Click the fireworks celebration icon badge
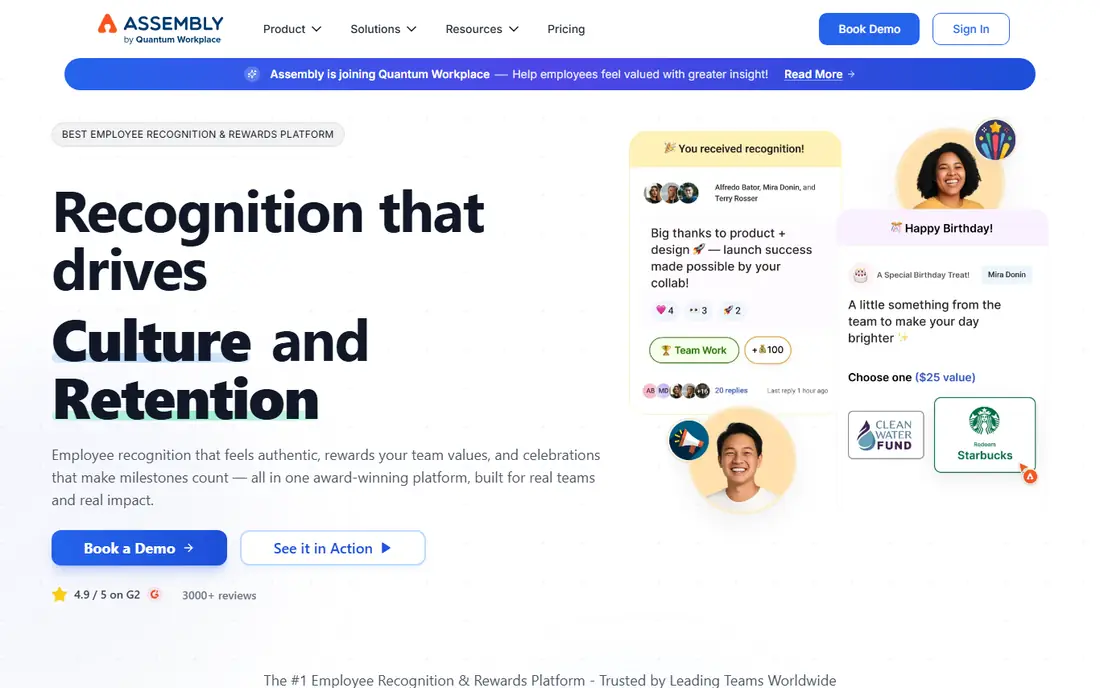Viewport: 1100px width, 688px height. point(995,139)
